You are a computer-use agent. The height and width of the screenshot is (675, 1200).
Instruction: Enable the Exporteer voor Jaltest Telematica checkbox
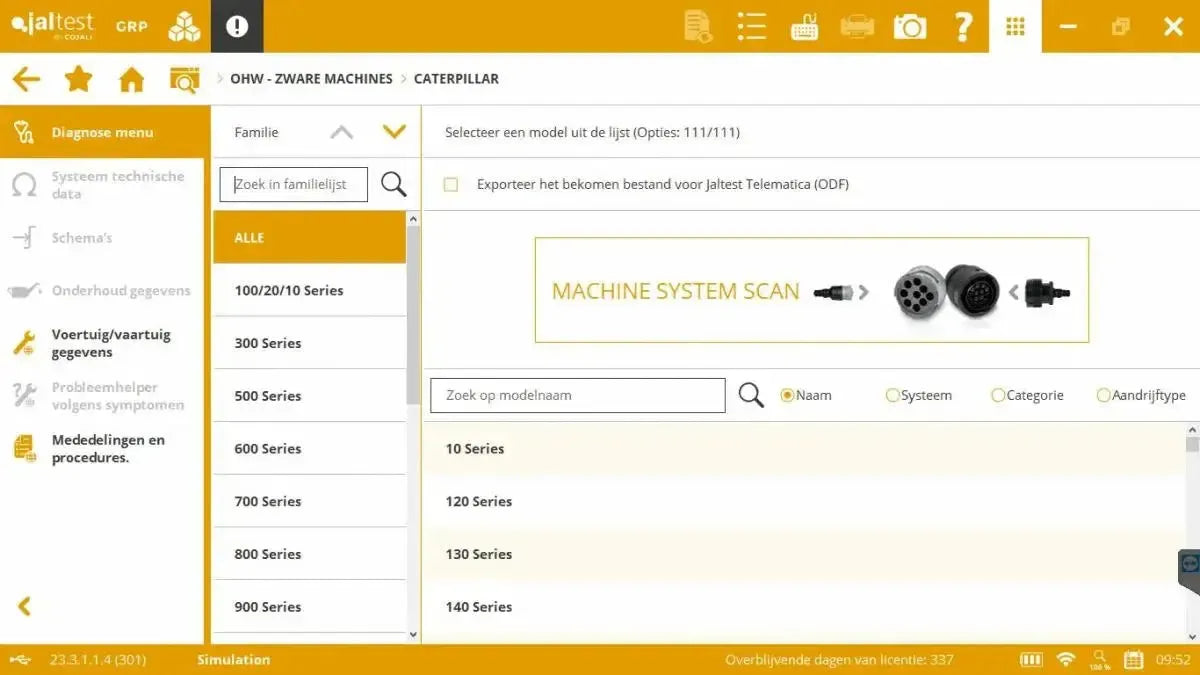tap(450, 185)
